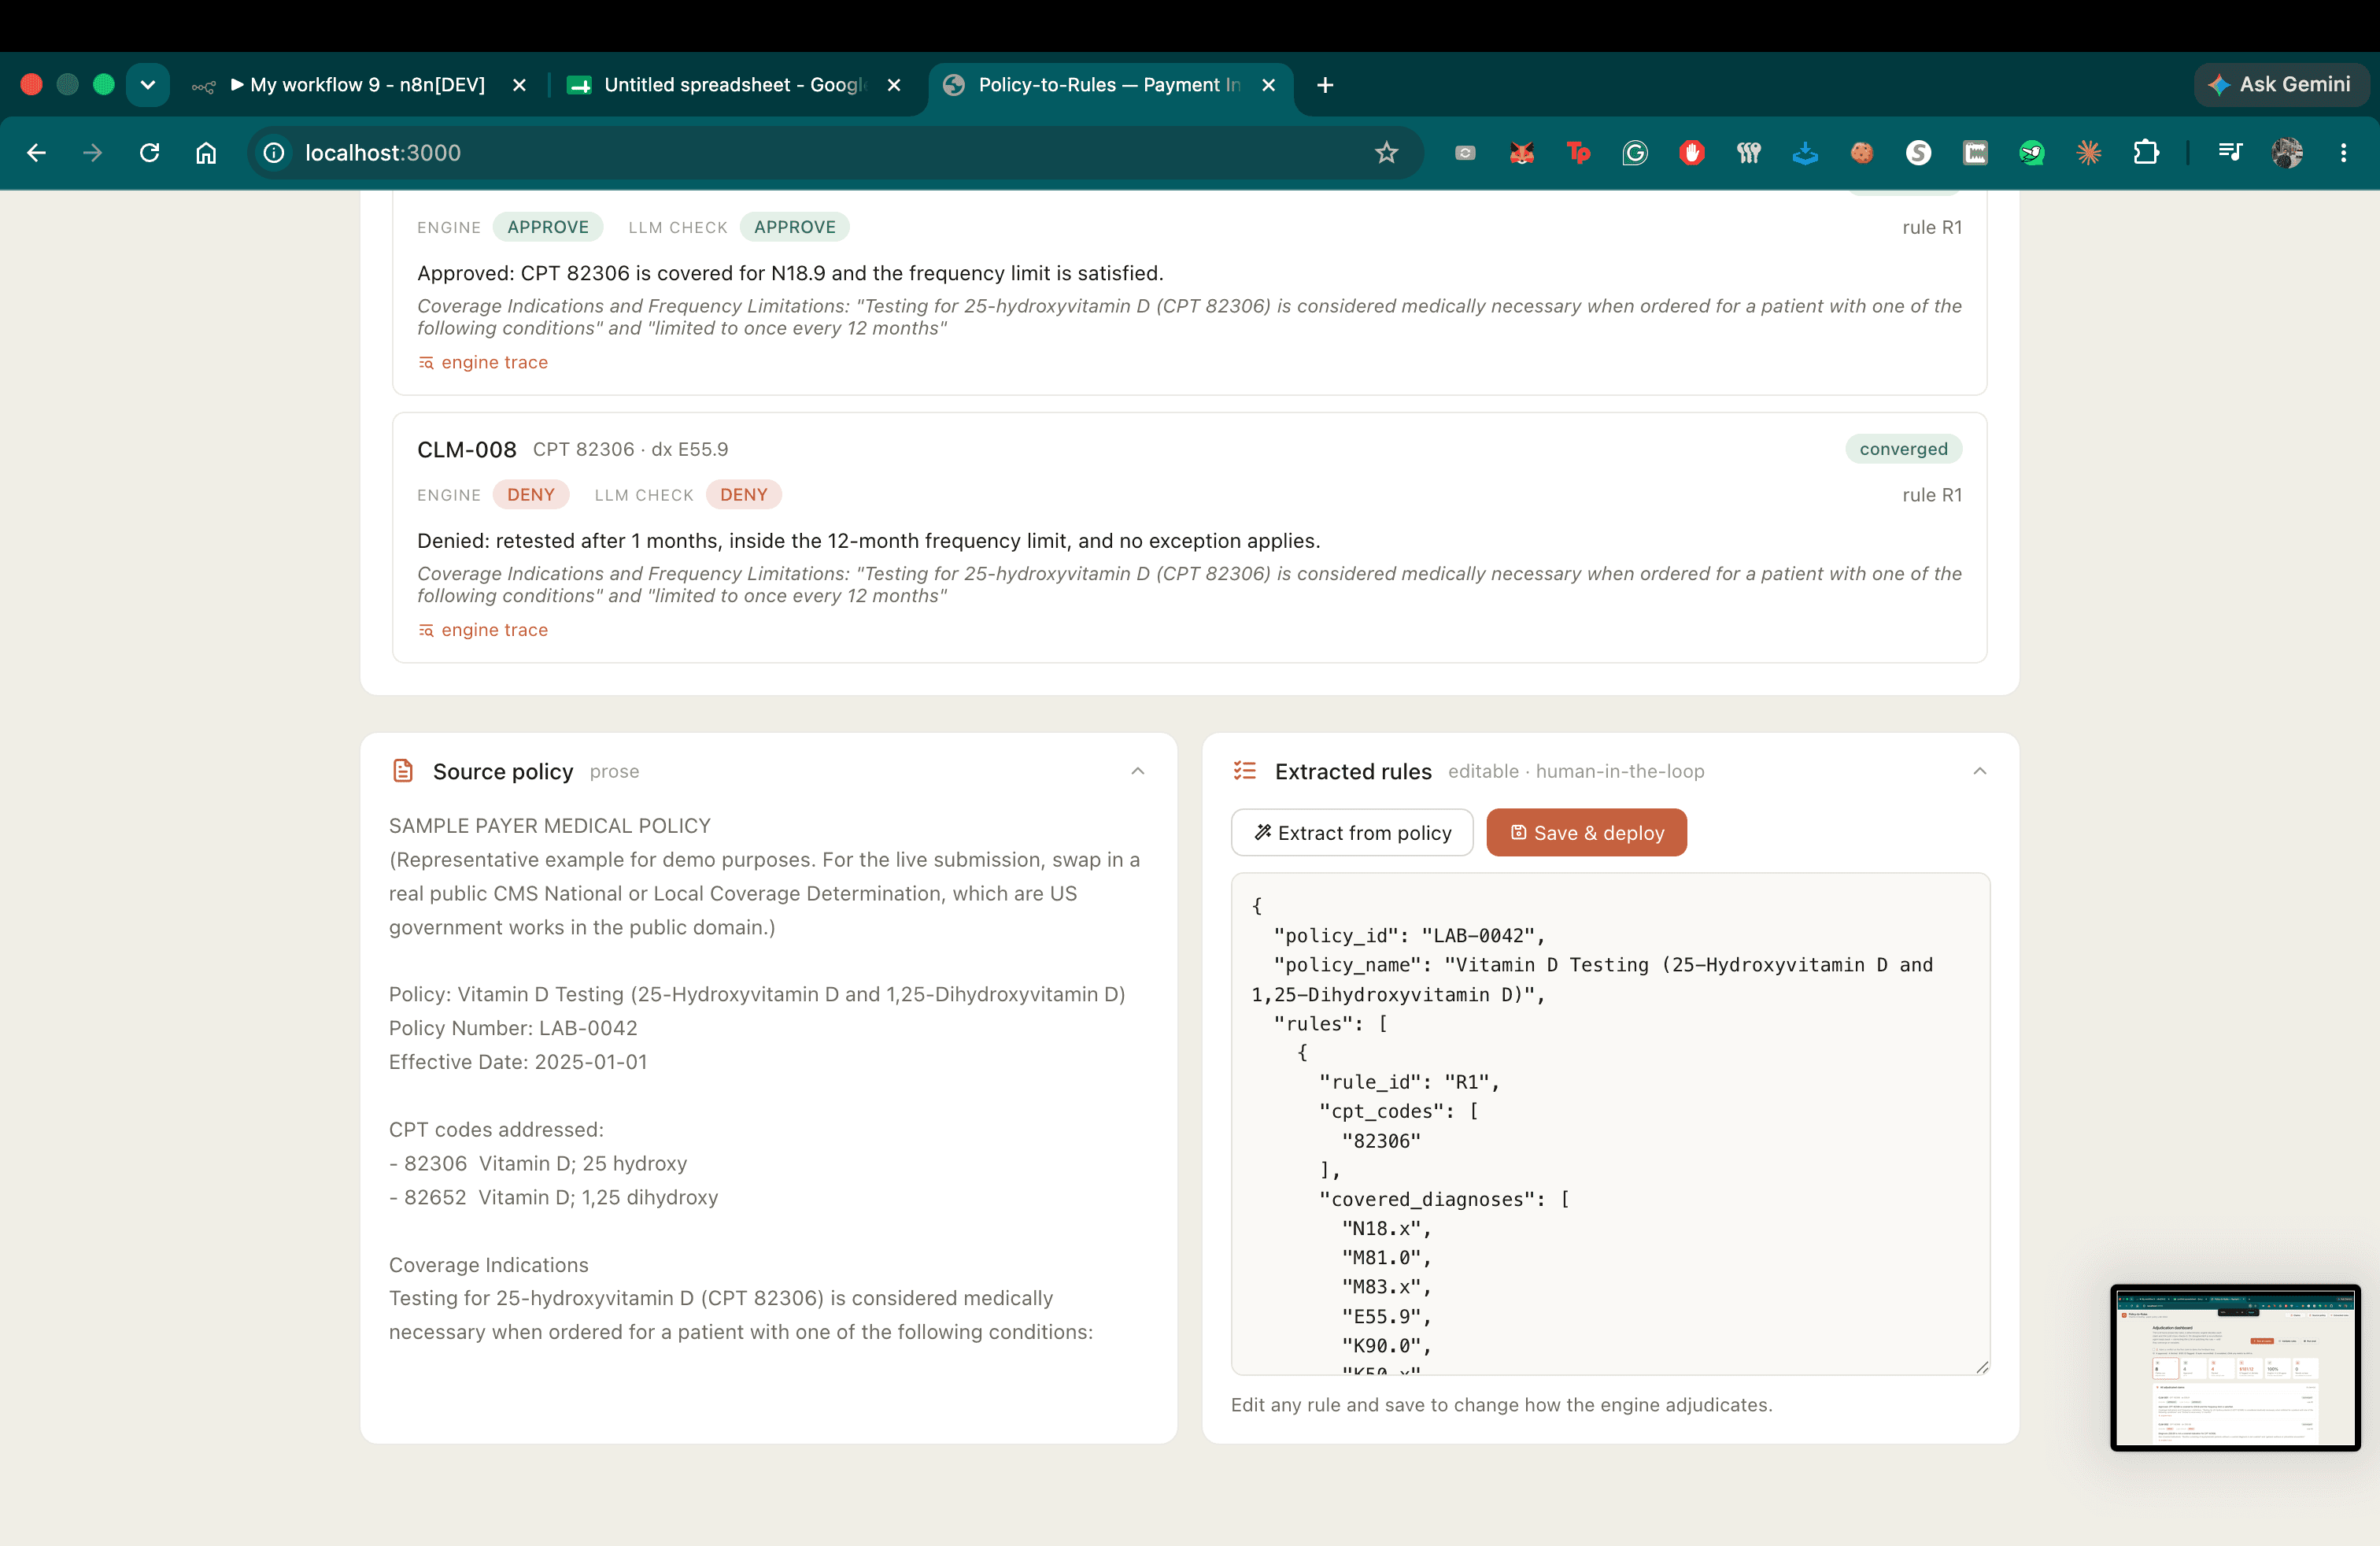2380x1546 pixels.
Task: Open engine trace for the N18.9 approved claim
Action: tap(483, 362)
